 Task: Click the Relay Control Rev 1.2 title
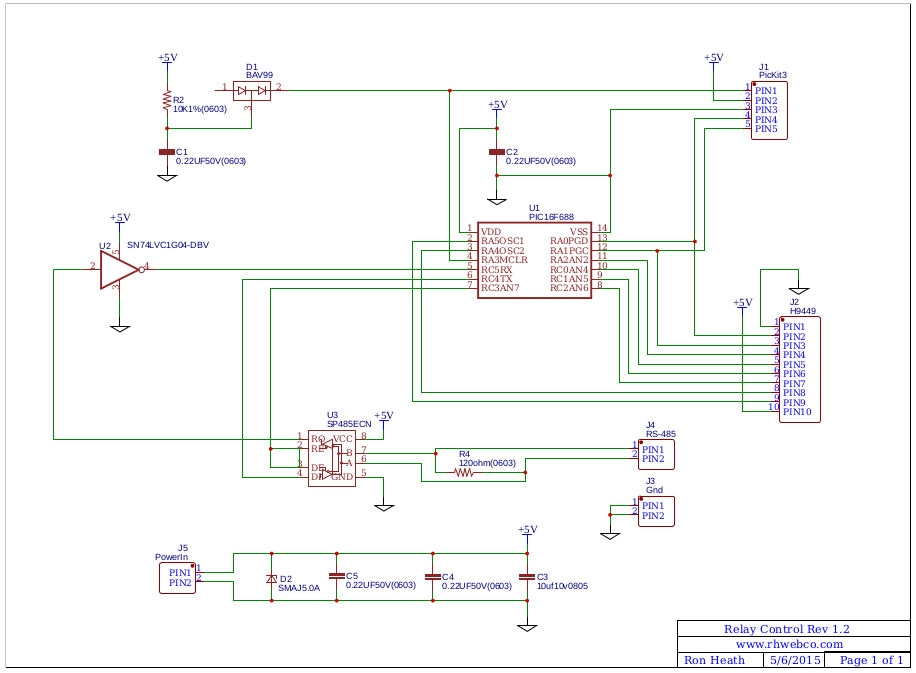coord(786,629)
